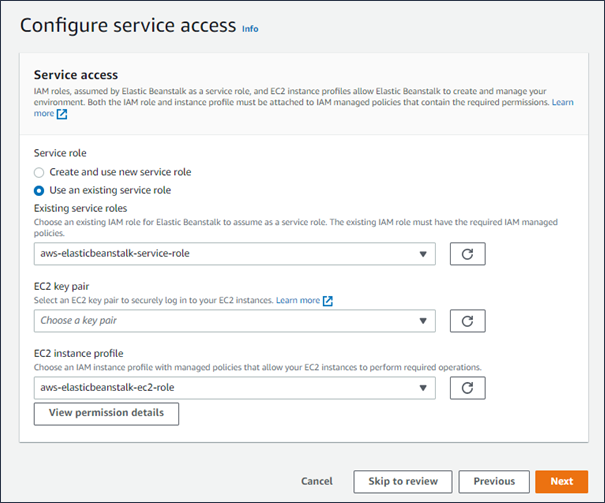This screenshot has width=605, height=503.
Task: Click the arrow on the aws-elasticbeanstalk-ec2-role dropdown
Action: click(x=423, y=388)
